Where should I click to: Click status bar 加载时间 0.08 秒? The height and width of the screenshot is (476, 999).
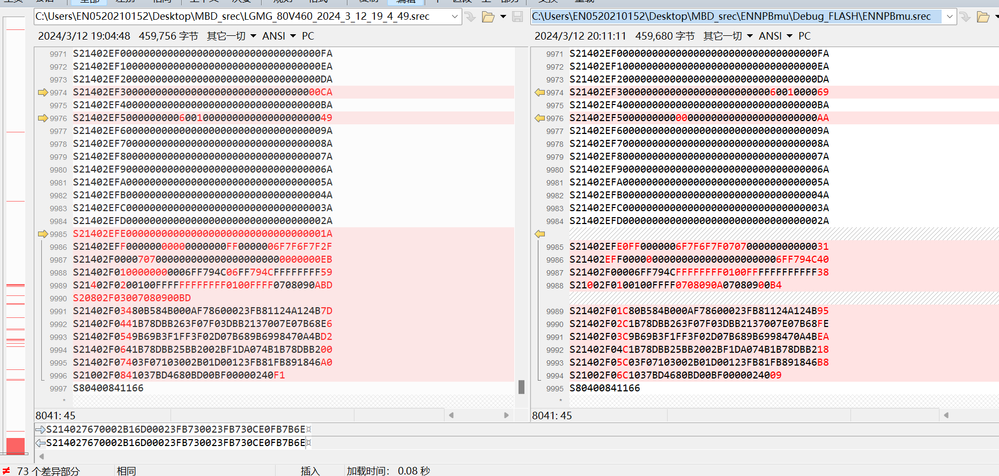[389, 471]
